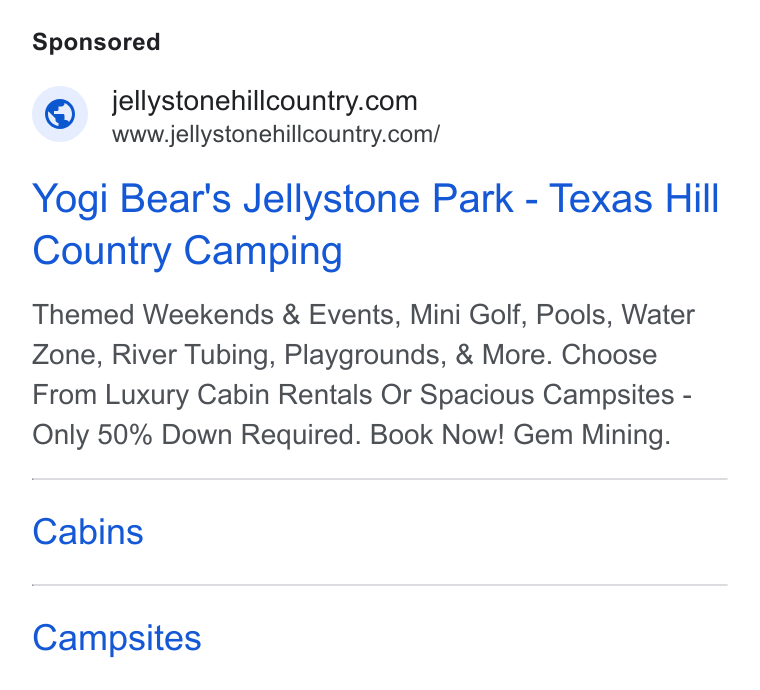Image resolution: width=760 pixels, height=690 pixels.
Task: Click "Country Camping" on the headline's second line
Action: tap(187, 251)
